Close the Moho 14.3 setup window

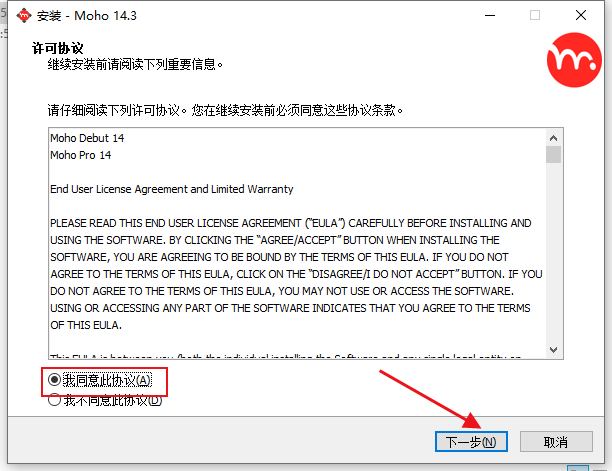(581, 16)
